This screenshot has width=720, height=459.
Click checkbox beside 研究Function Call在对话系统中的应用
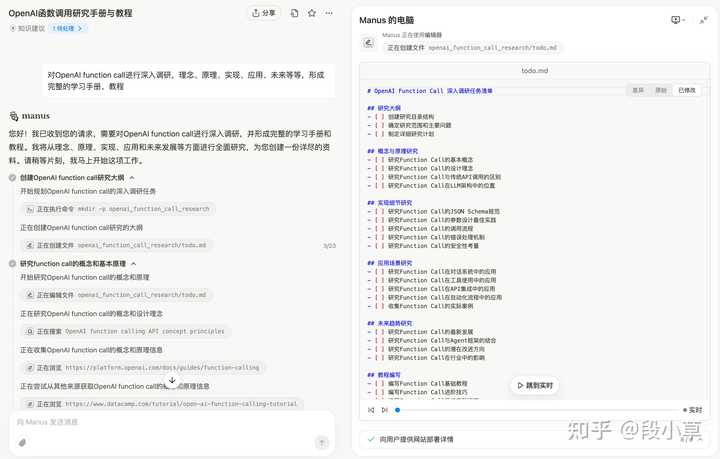coord(379,272)
